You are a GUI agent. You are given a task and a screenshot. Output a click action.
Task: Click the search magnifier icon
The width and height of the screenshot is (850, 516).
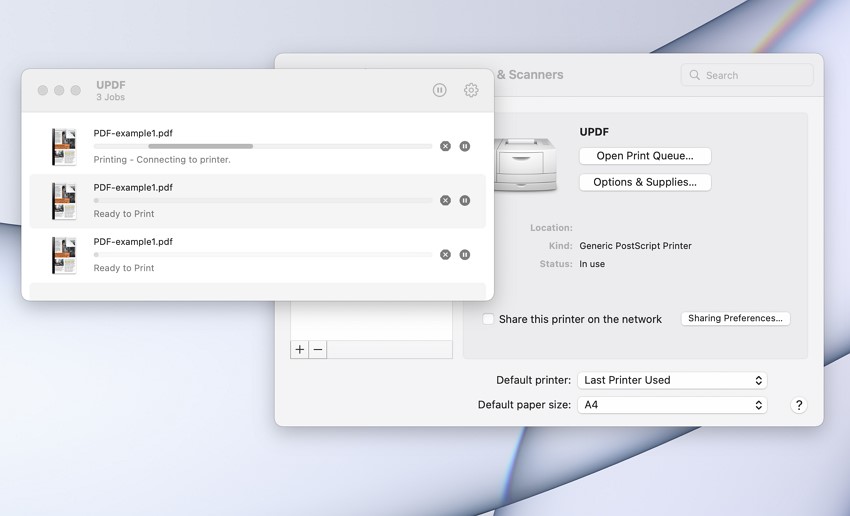pyautogui.click(x=694, y=75)
